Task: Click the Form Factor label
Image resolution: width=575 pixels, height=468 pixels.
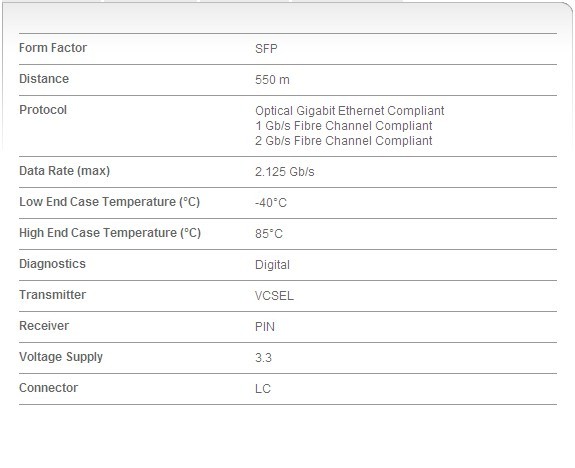Action: point(53,48)
